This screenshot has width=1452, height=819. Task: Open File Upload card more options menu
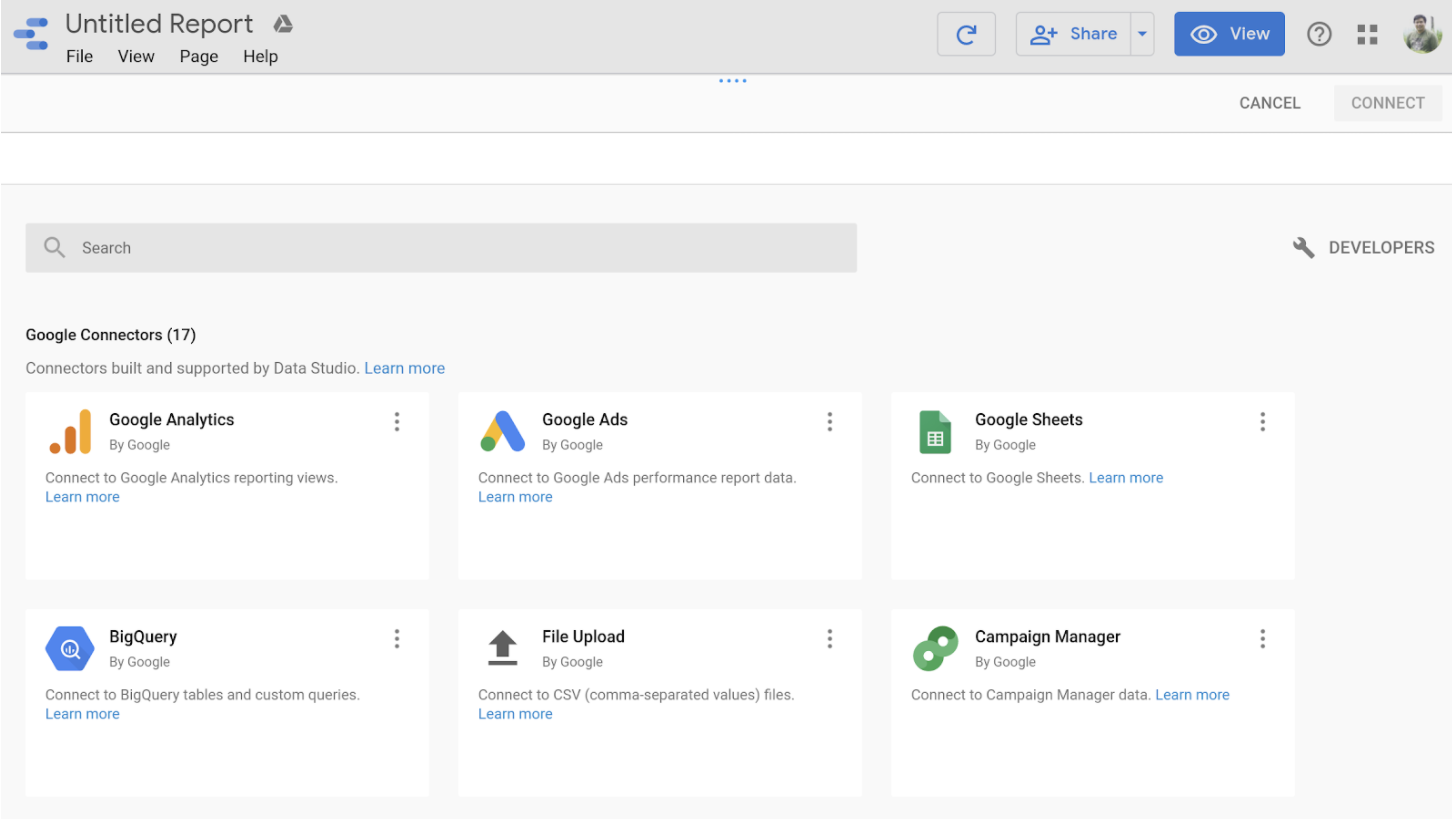[830, 638]
